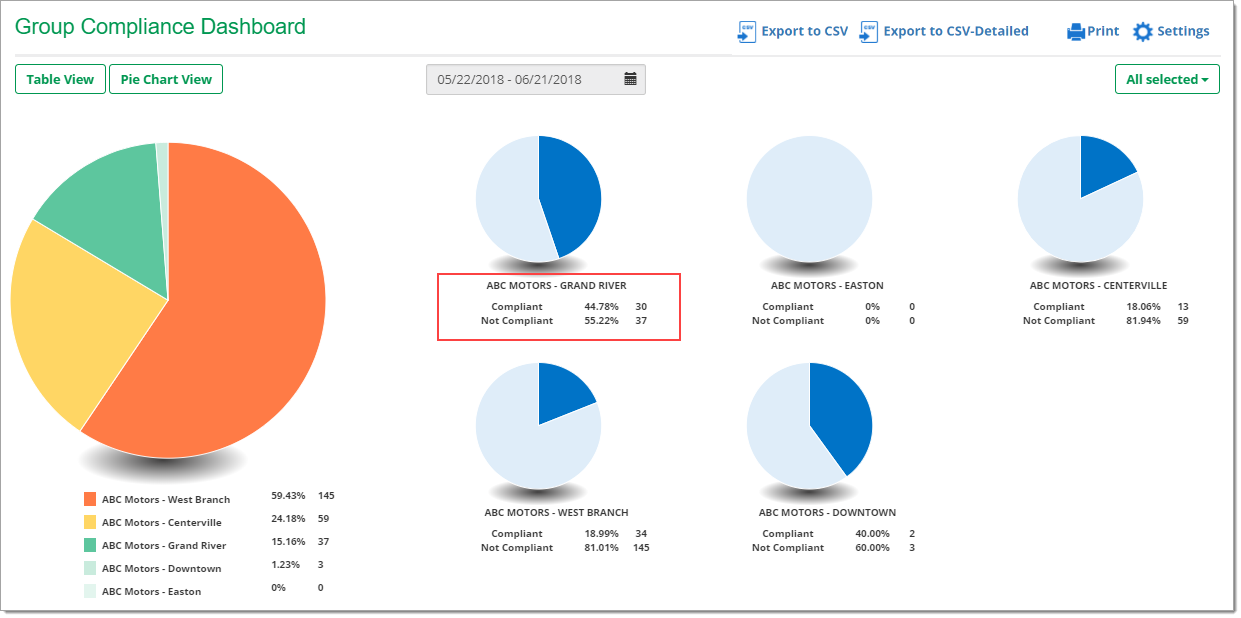Open the All selected dropdown

(x=1167, y=79)
